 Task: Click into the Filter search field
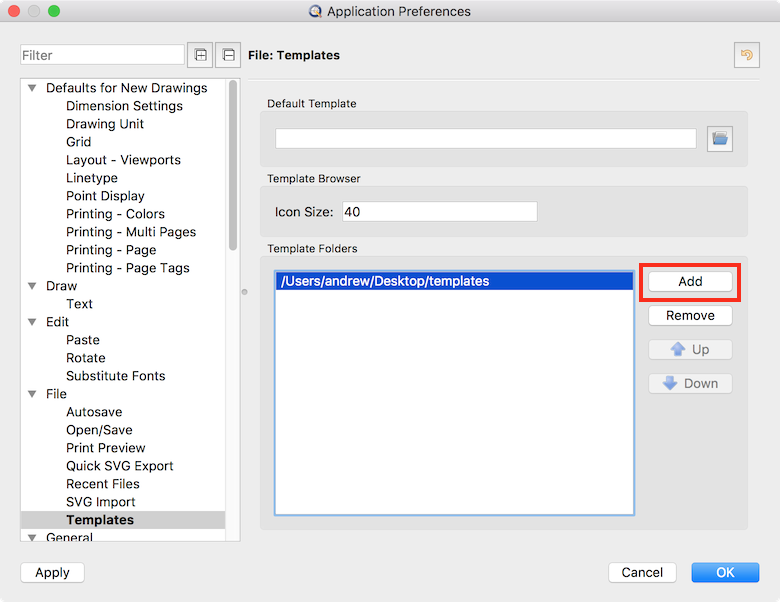pos(102,55)
